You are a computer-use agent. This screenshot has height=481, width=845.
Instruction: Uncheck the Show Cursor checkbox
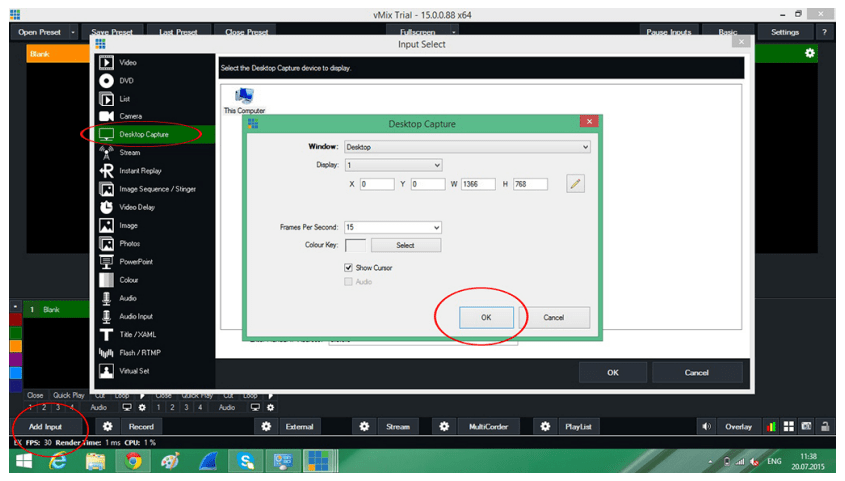point(349,268)
